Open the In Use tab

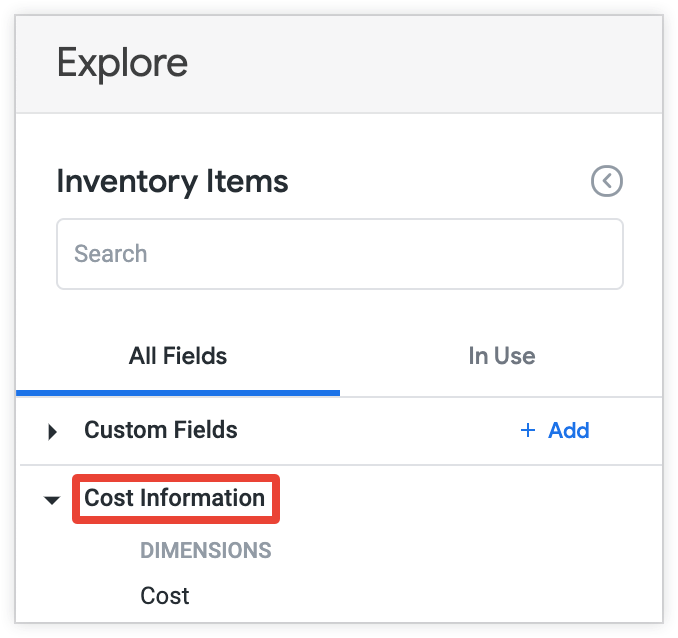coord(501,356)
